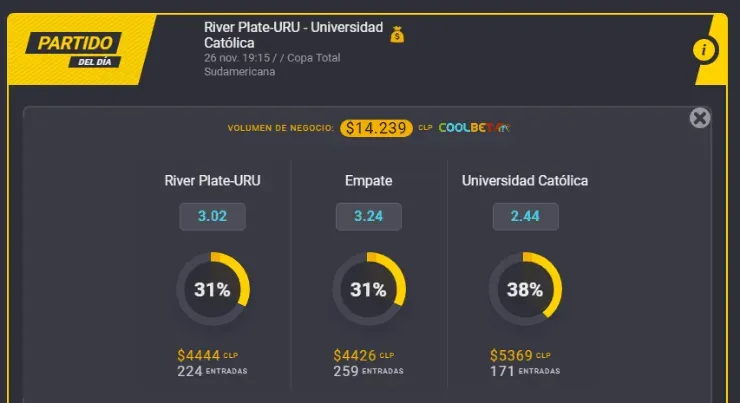Click the Empate outcome label

[x=368, y=181]
